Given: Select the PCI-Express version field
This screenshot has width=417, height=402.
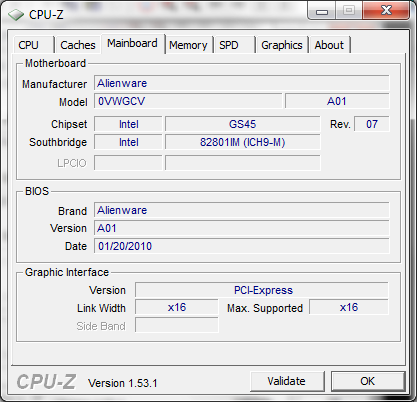Looking at the screenshot, I should pyautogui.click(x=262, y=290).
